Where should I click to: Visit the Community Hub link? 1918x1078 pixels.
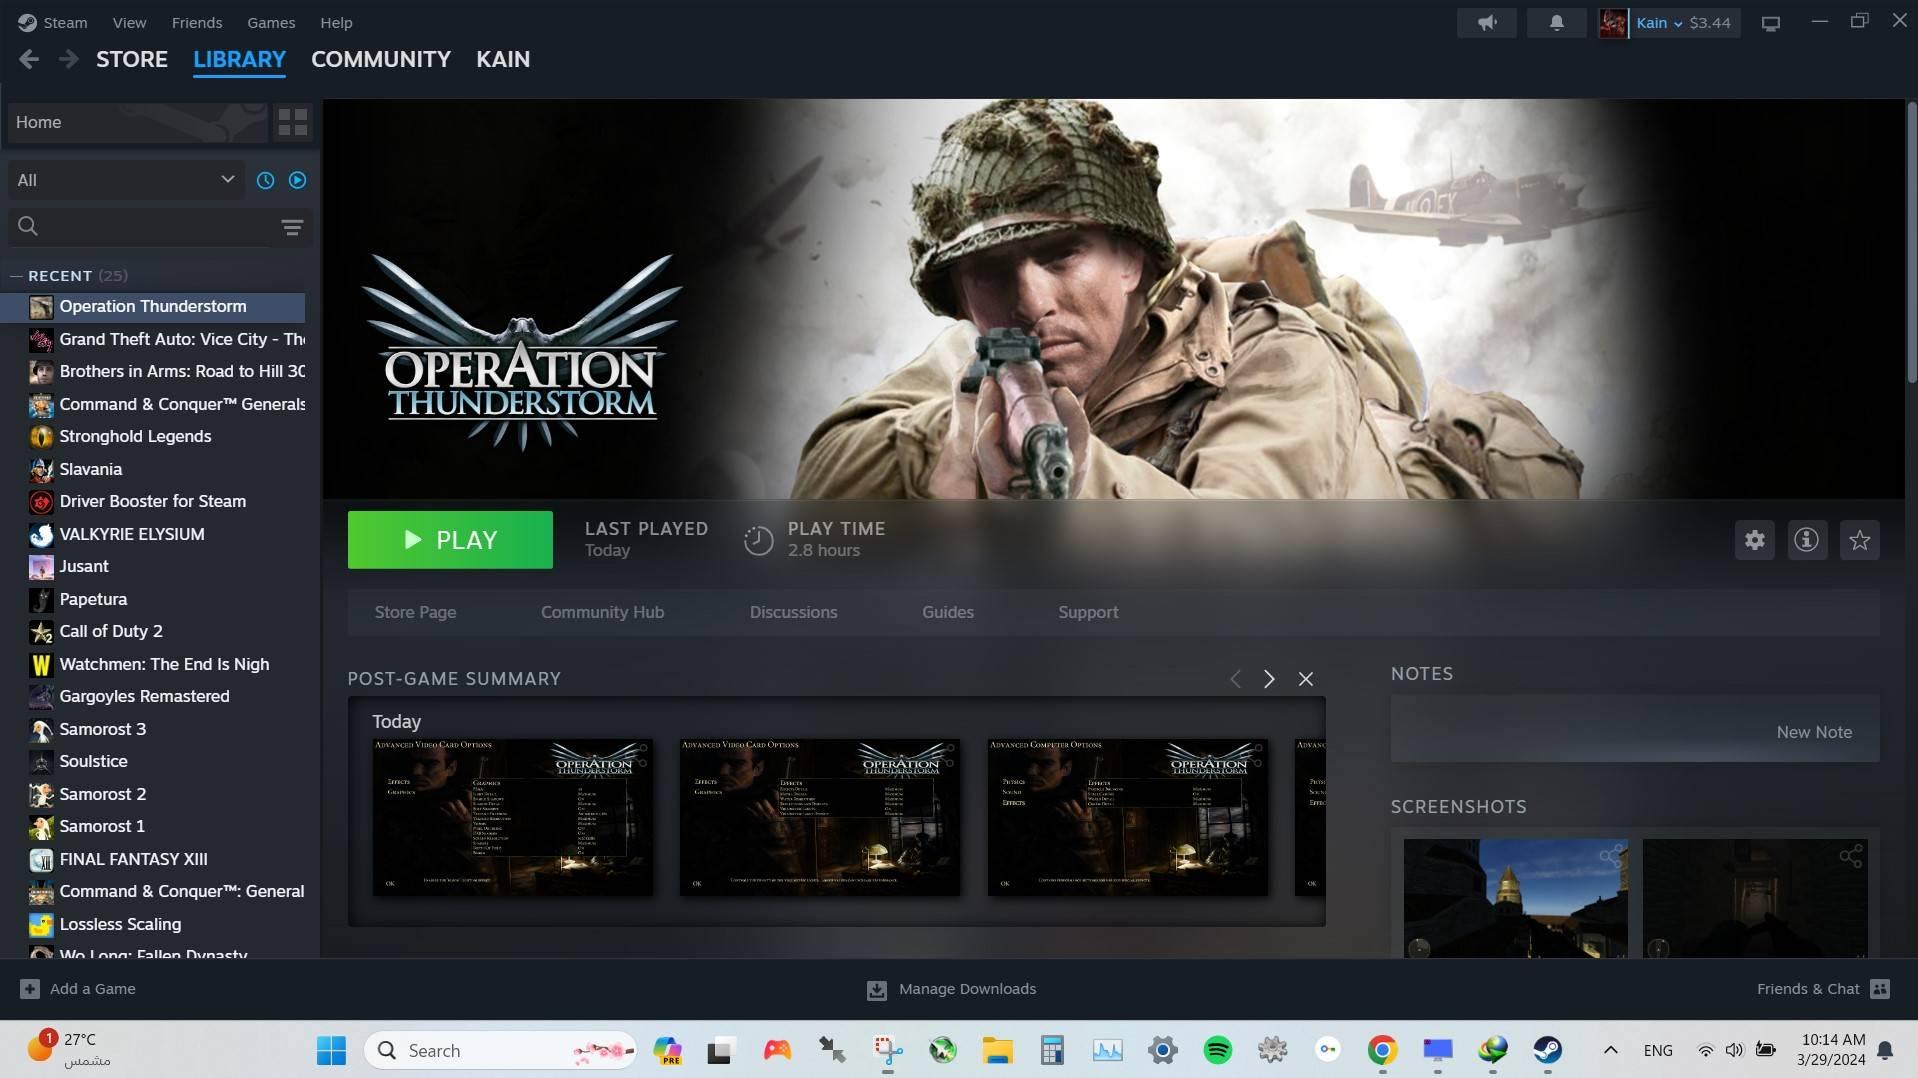602,613
